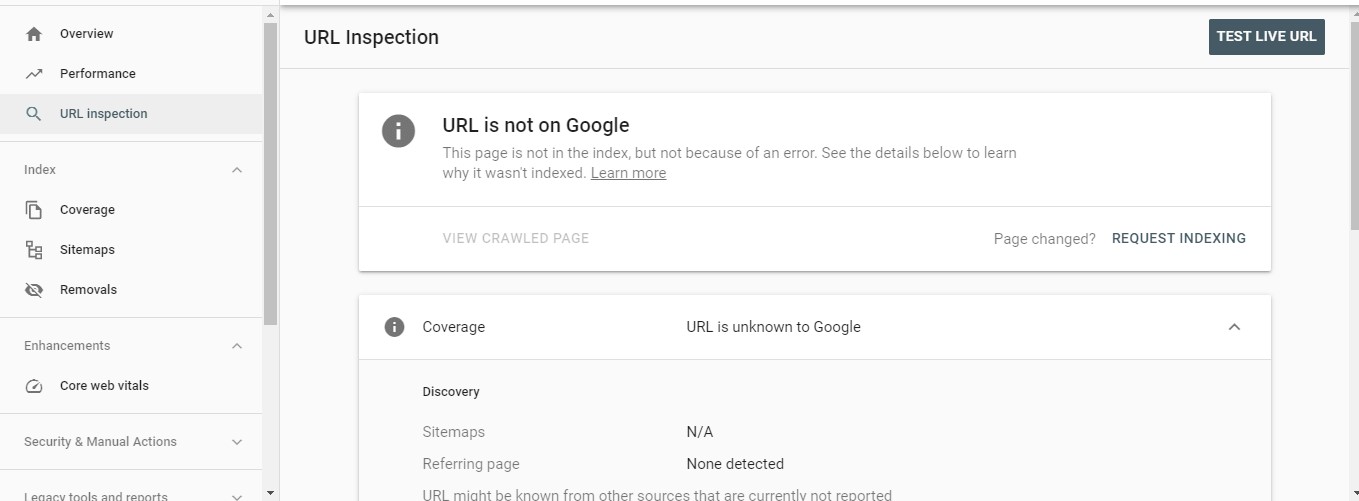
Task: Click the TEST LIVE URL button
Action: click(1266, 37)
